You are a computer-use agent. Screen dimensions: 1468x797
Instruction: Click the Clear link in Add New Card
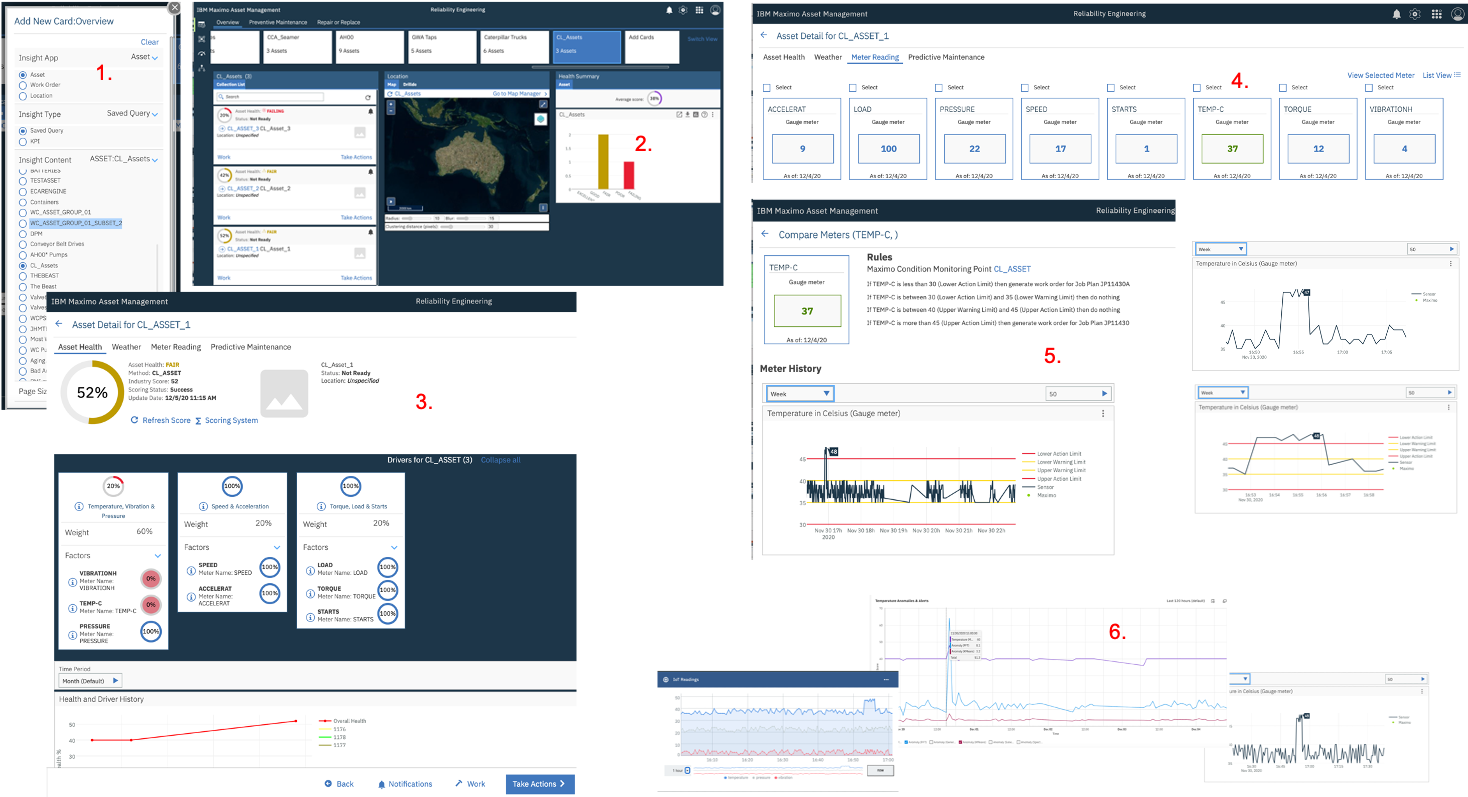150,42
